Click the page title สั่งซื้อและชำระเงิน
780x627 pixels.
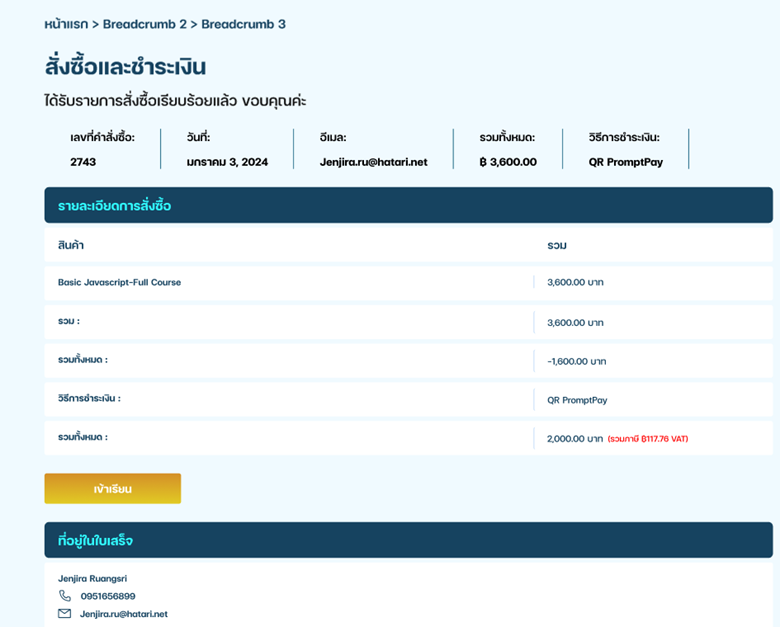(125, 66)
